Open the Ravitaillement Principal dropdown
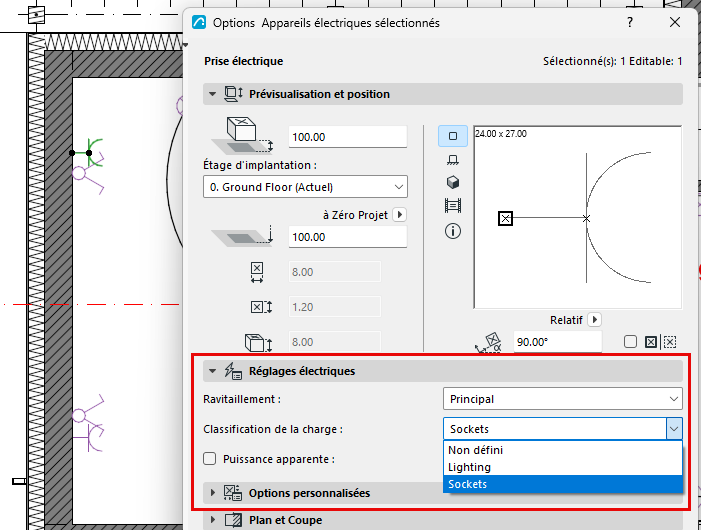The height and width of the screenshot is (530, 701). [x=562, y=399]
